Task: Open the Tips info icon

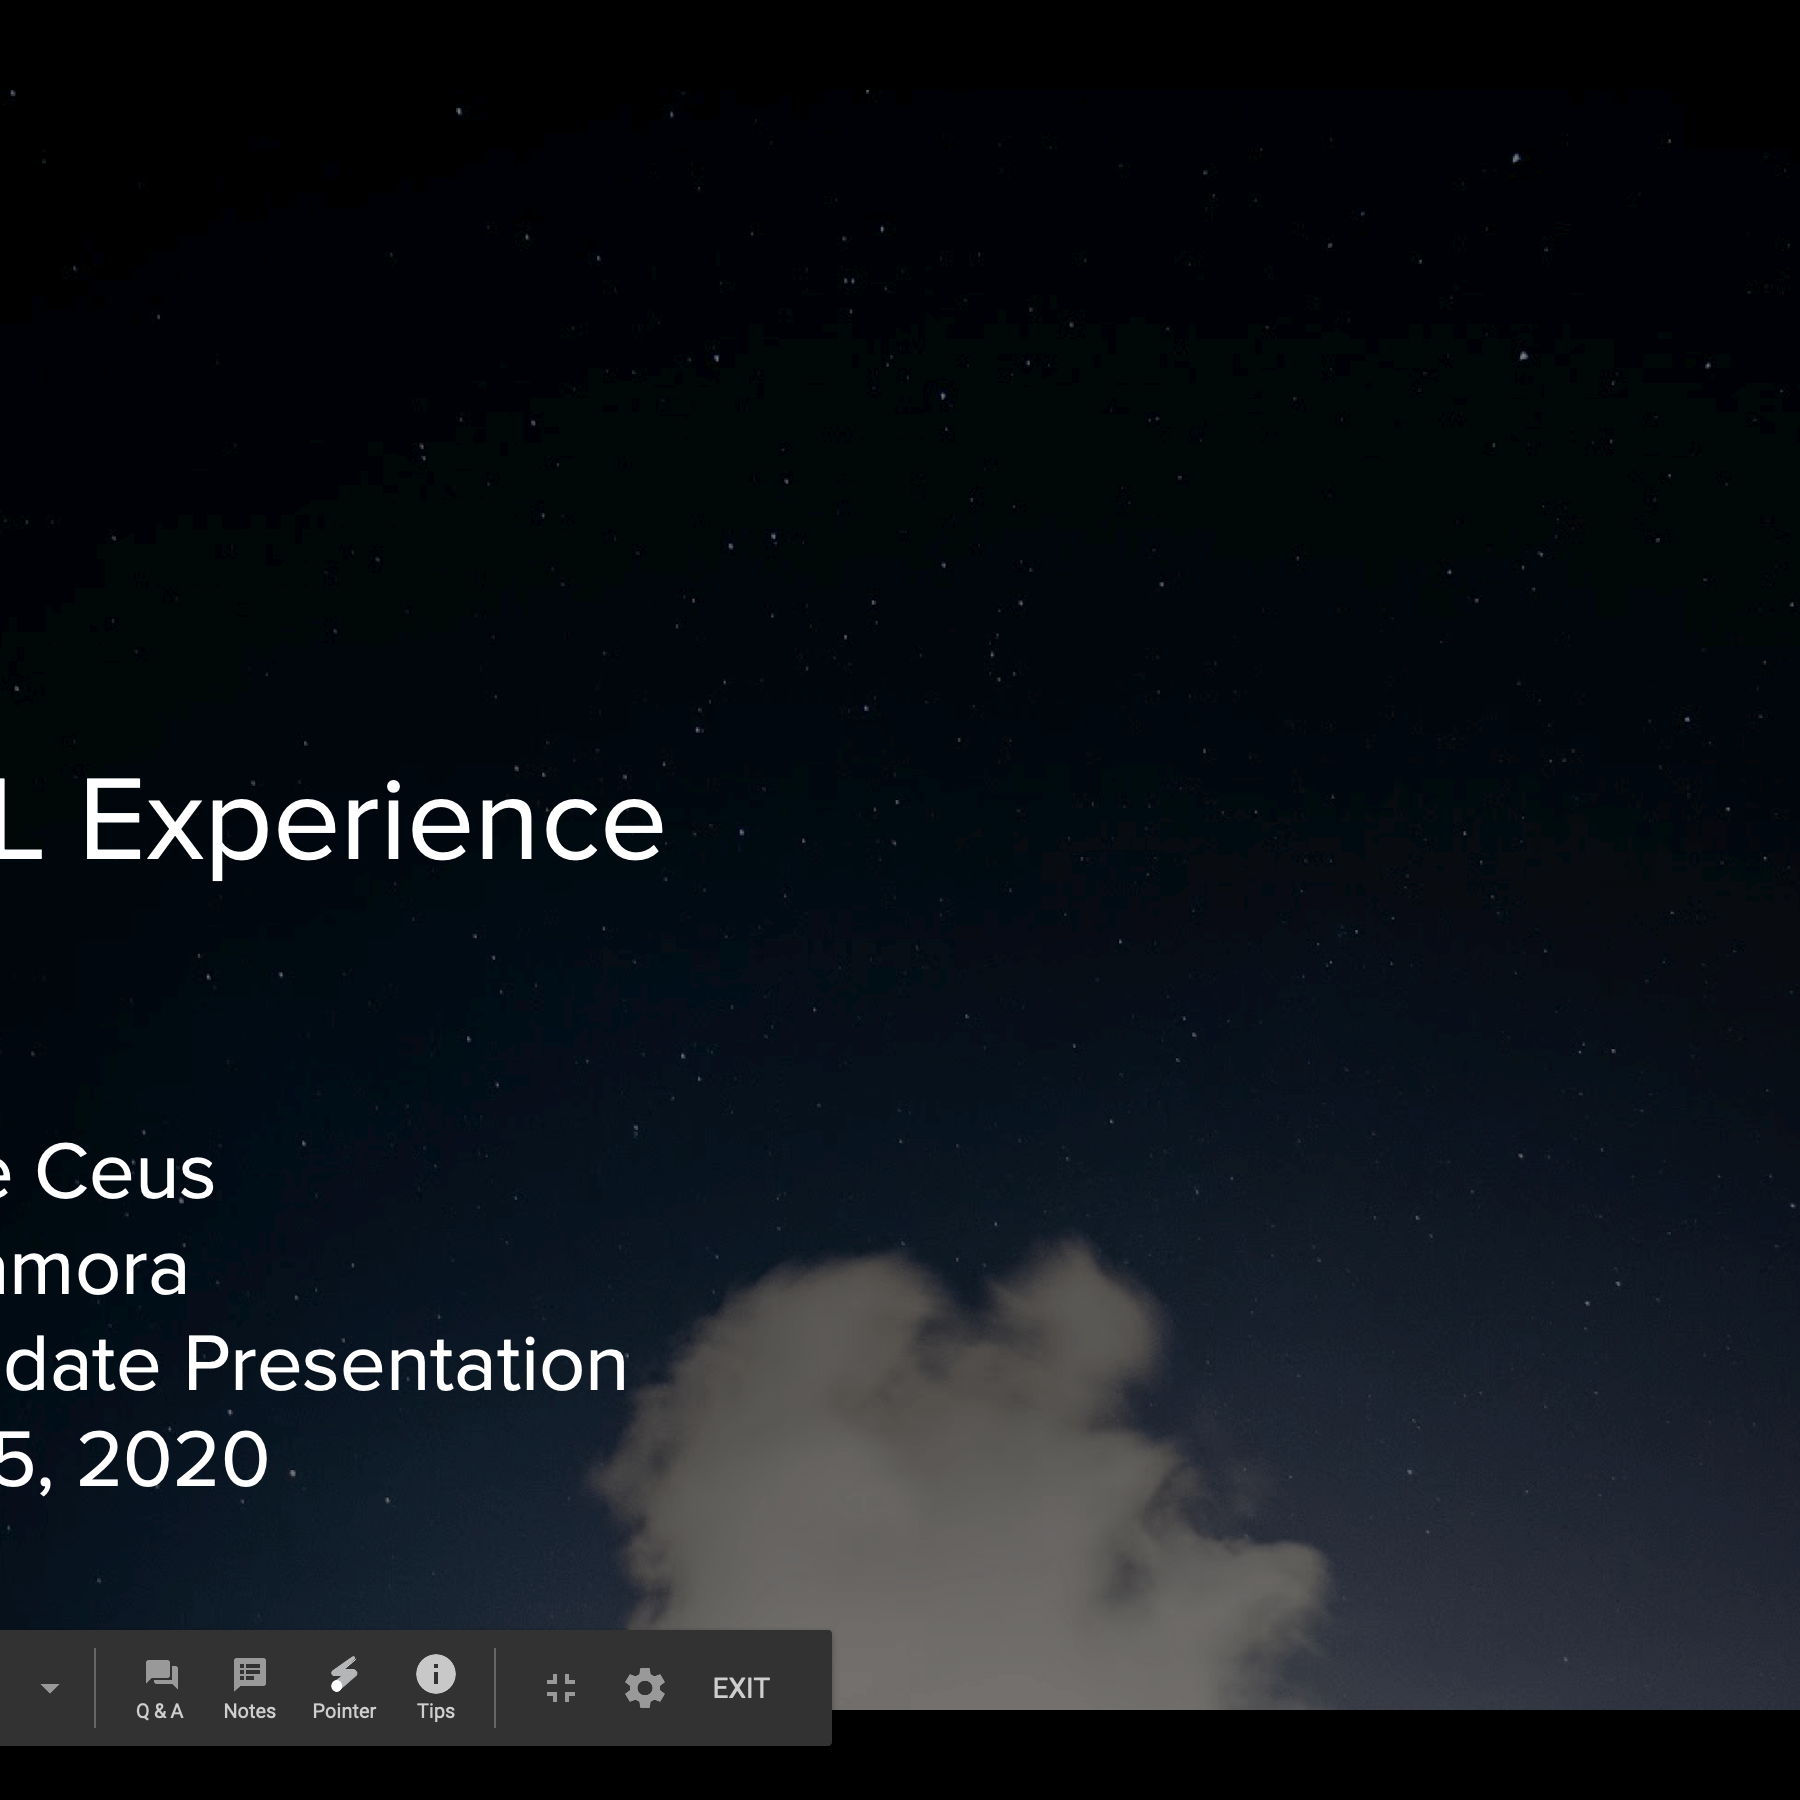Action: click(x=435, y=1689)
